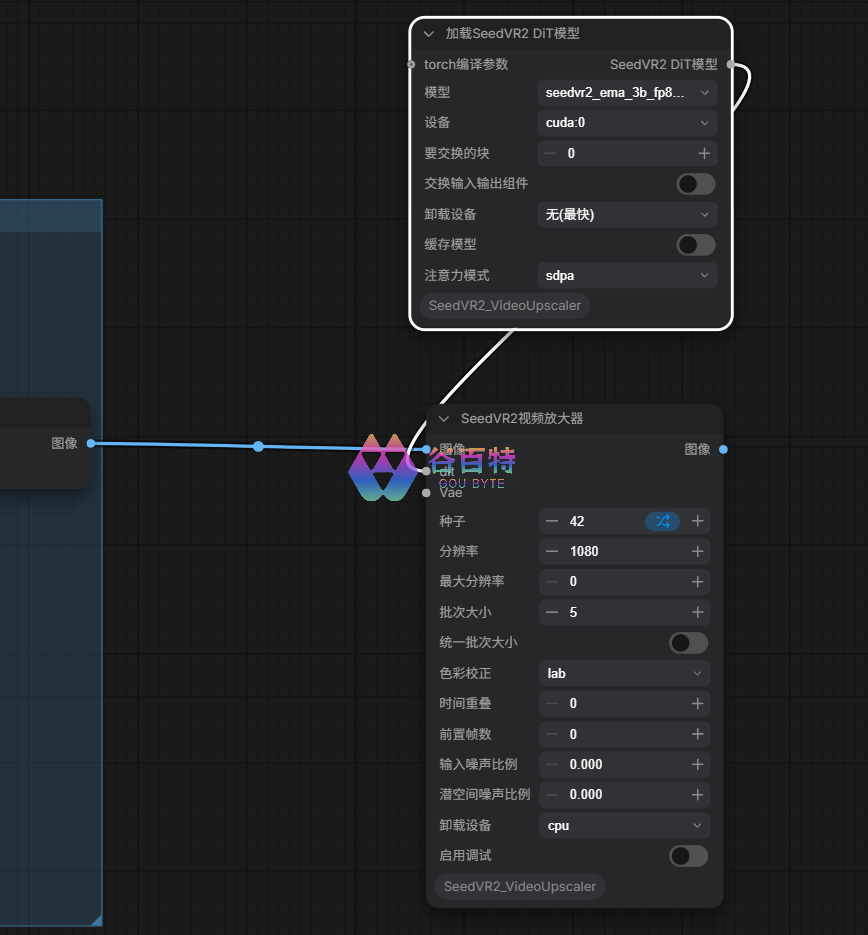
Task: Click SeedVR2_VideoUpscaler badge on video upscaler node
Action: click(520, 887)
